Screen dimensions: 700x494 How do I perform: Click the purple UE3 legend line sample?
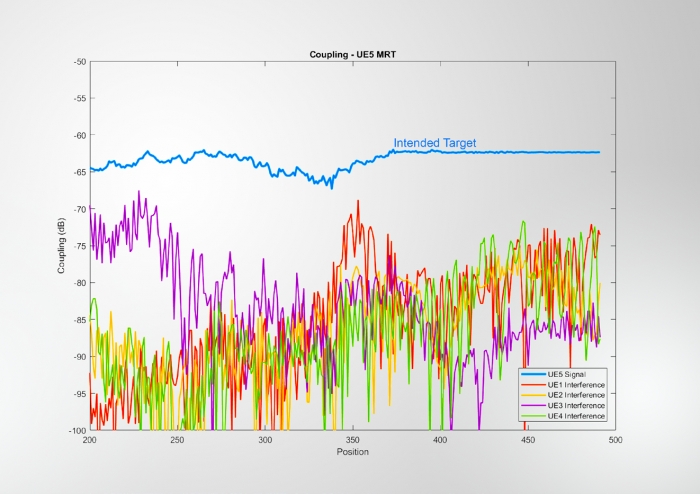(533, 405)
